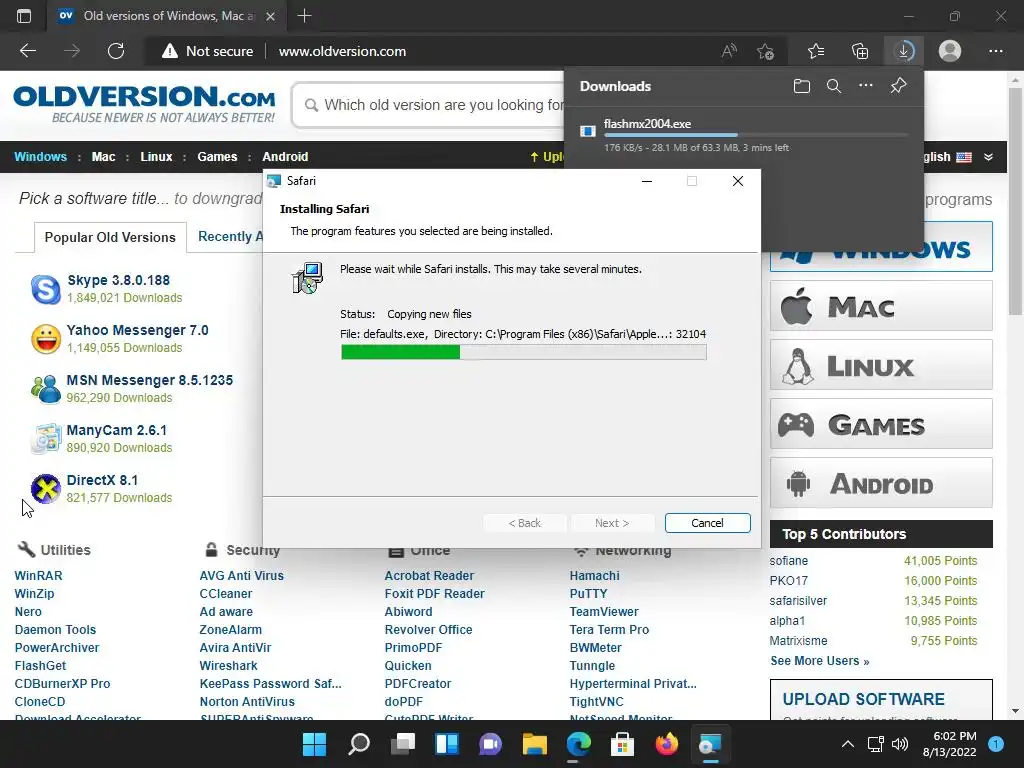
Task: Click the address bar URL
Action: [x=342, y=51]
